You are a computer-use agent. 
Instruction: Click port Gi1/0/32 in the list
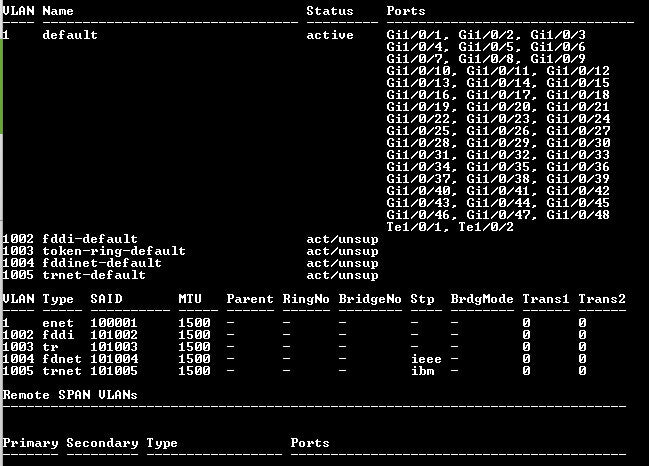498,155
